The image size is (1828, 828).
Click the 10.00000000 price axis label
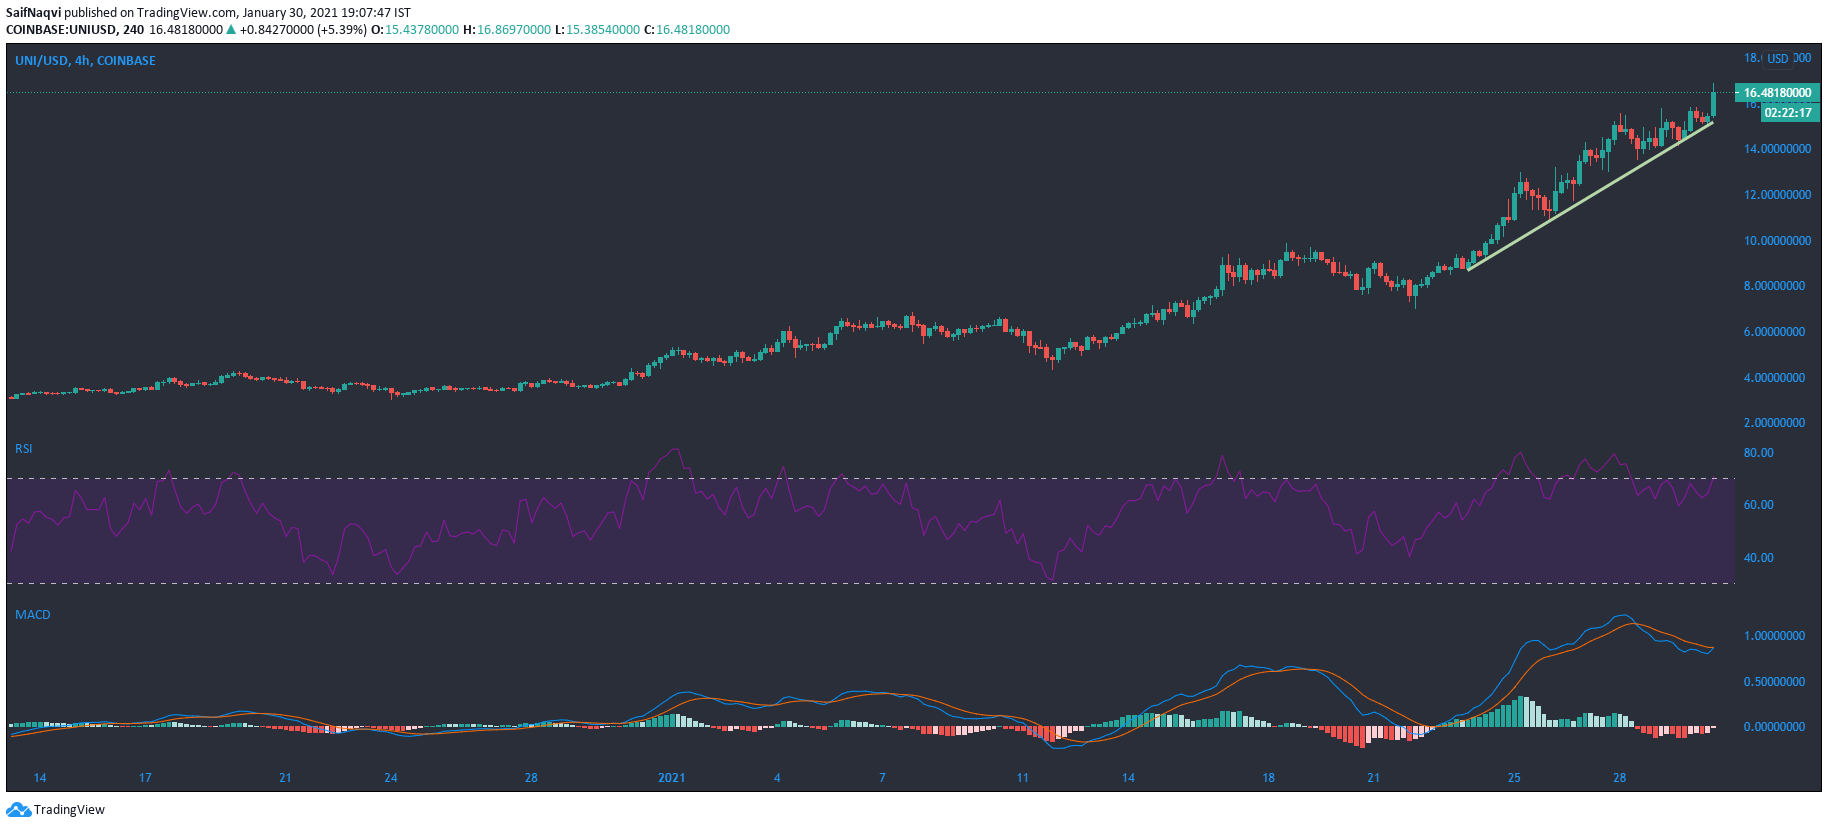click(x=1777, y=241)
